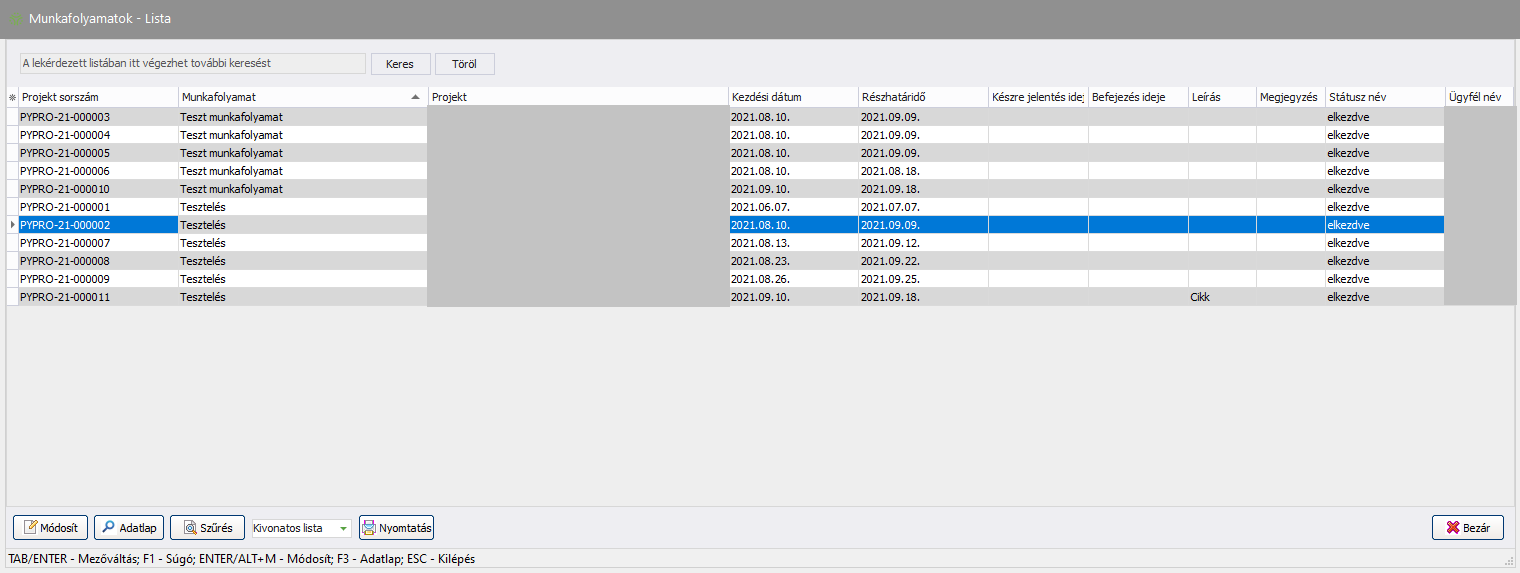Viewport: 1520px width, 573px height.
Task: Click the Státusz név column header
Action: (x=1384, y=97)
